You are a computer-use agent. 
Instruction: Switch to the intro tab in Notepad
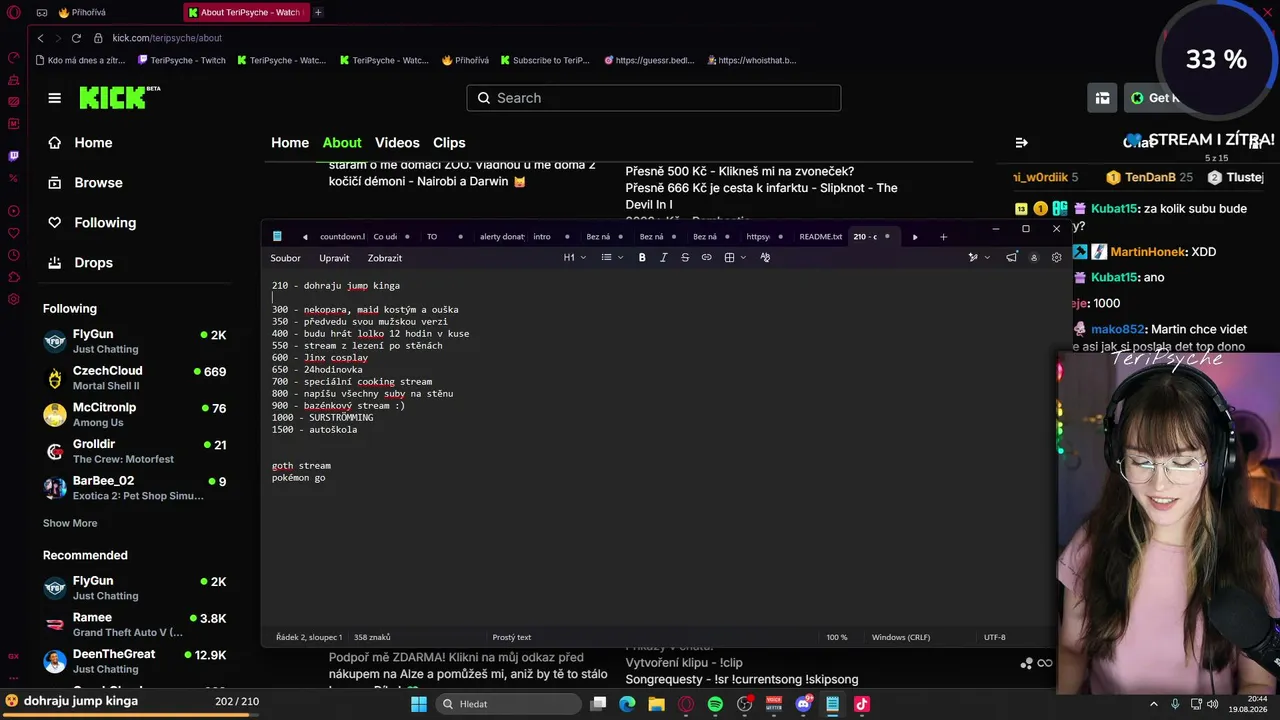point(542,237)
